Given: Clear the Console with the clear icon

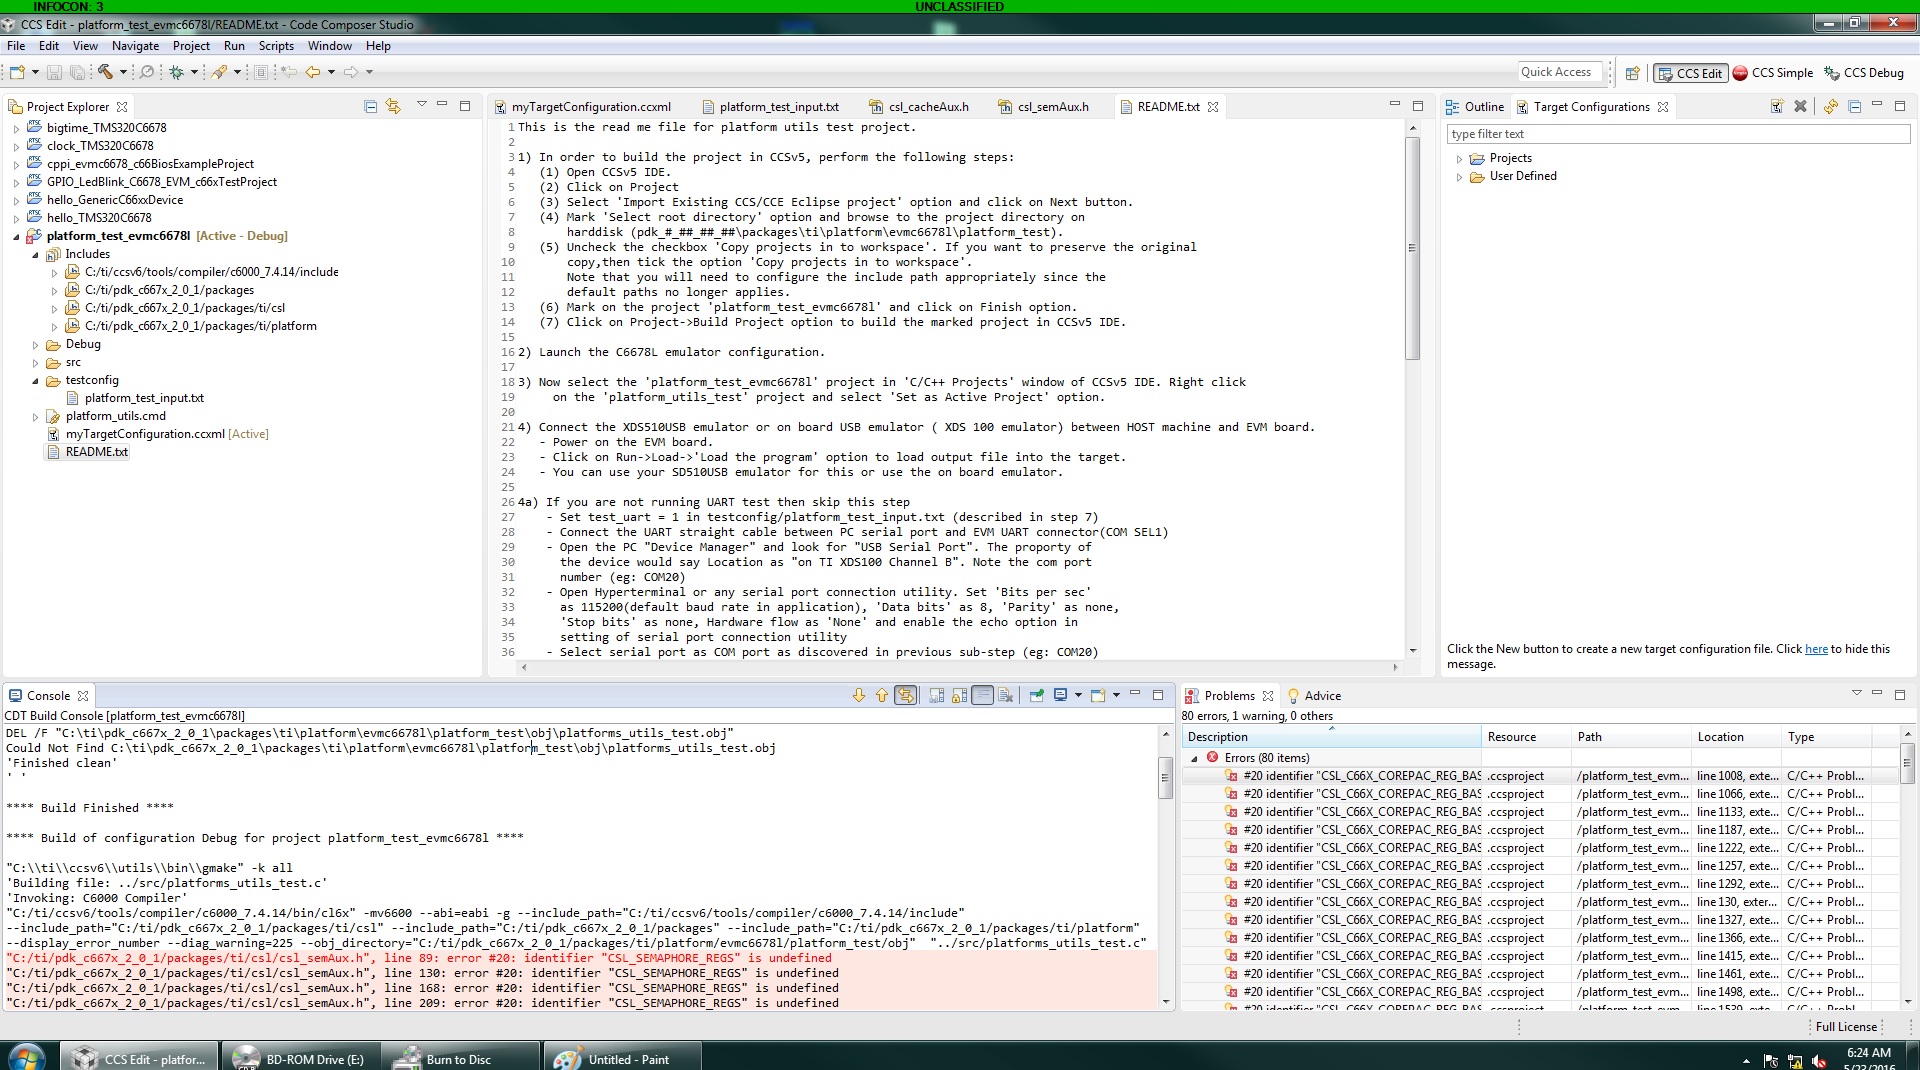Looking at the screenshot, I should point(1006,695).
